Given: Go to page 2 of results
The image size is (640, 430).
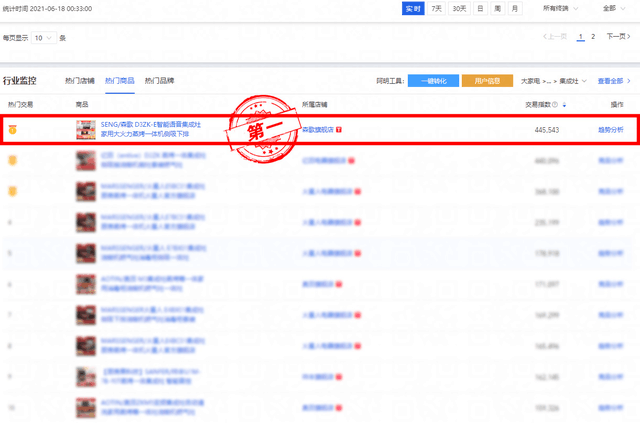Looking at the screenshot, I should point(593,37).
